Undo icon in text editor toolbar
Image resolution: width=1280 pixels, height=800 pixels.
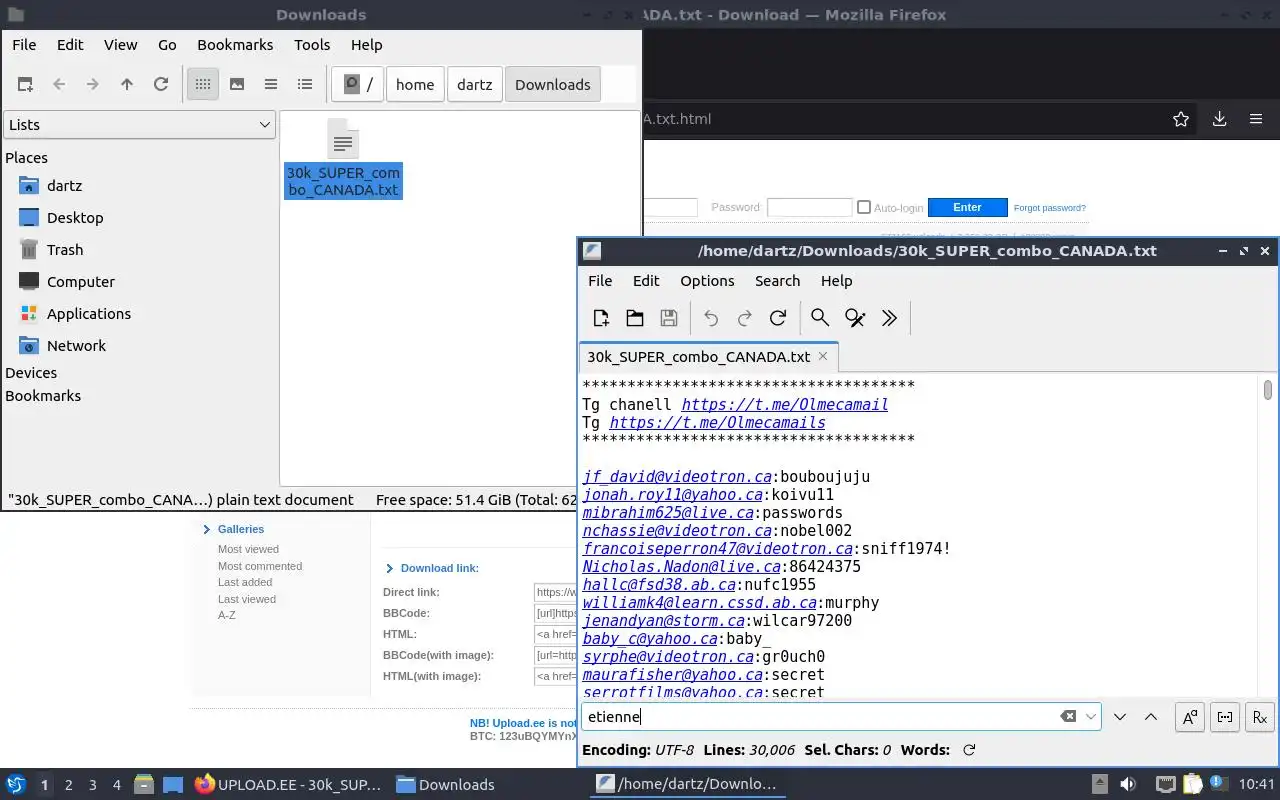click(x=711, y=318)
